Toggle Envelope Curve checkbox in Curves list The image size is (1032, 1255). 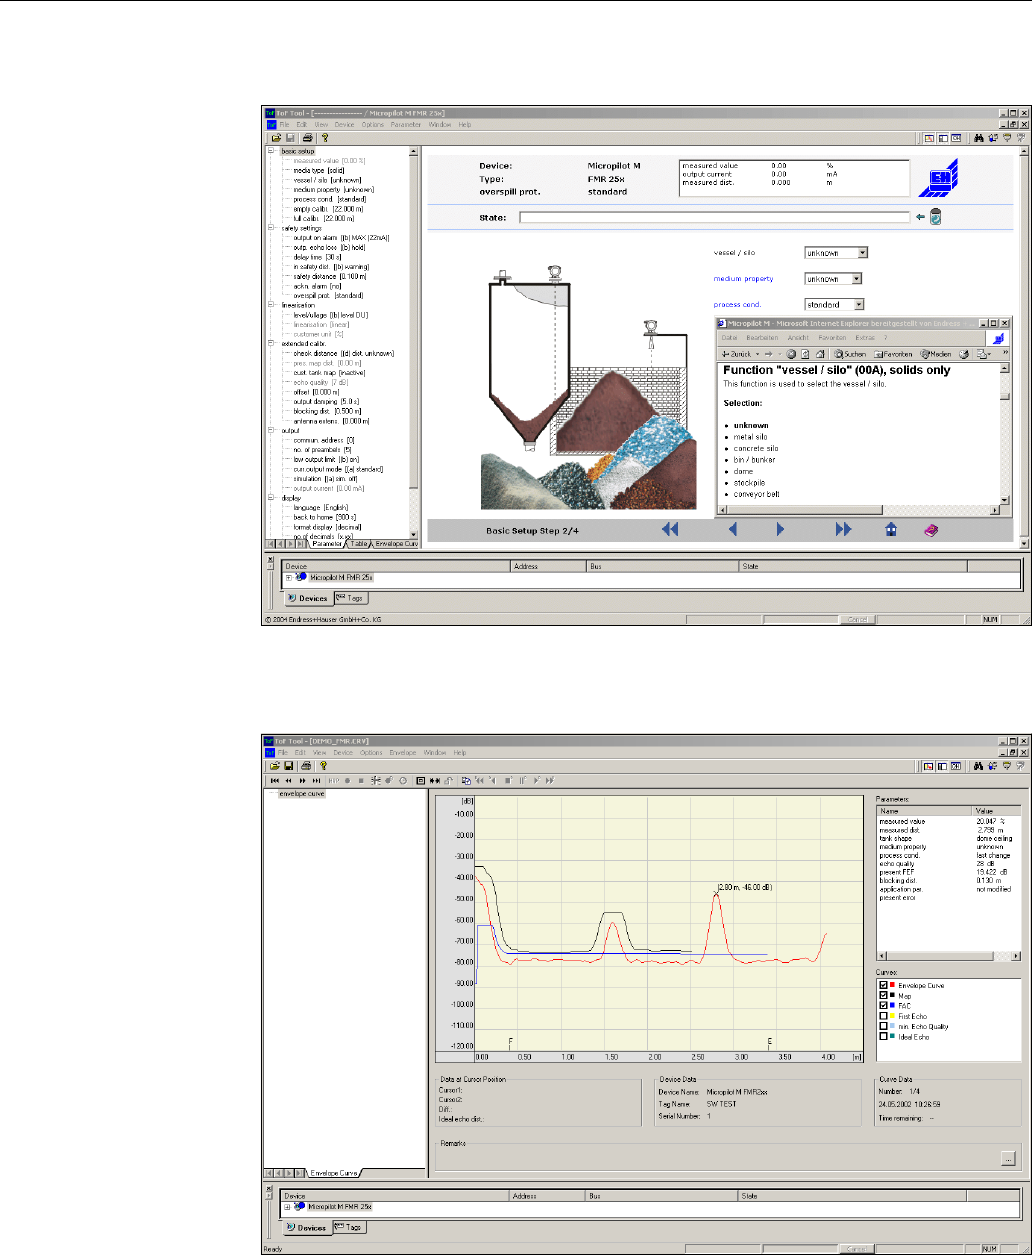pos(882,985)
